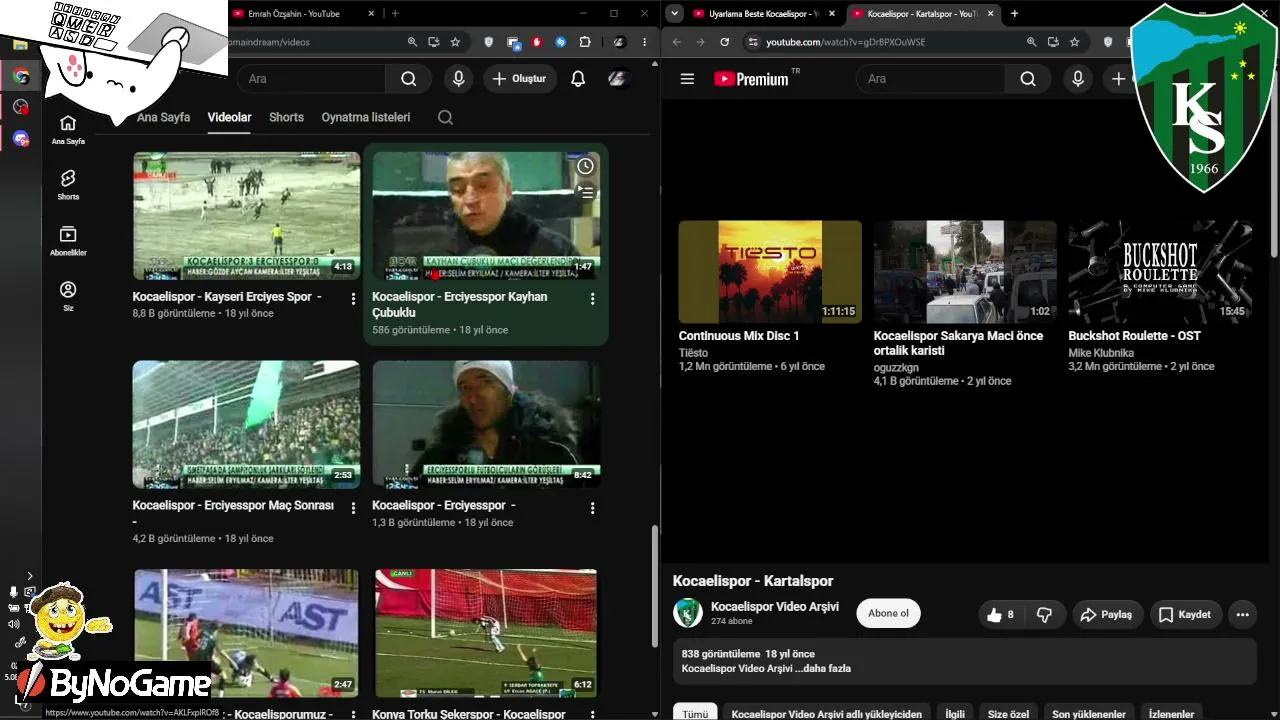Open Buckshot Roulette - OST thumbnail
This screenshot has width=1280, height=720.
pos(1160,272)
